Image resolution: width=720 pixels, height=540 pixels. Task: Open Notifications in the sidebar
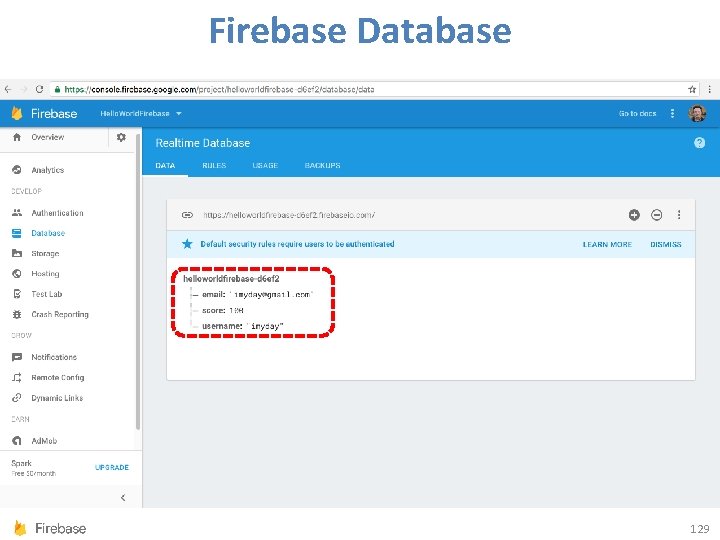(x=54, y=357)
